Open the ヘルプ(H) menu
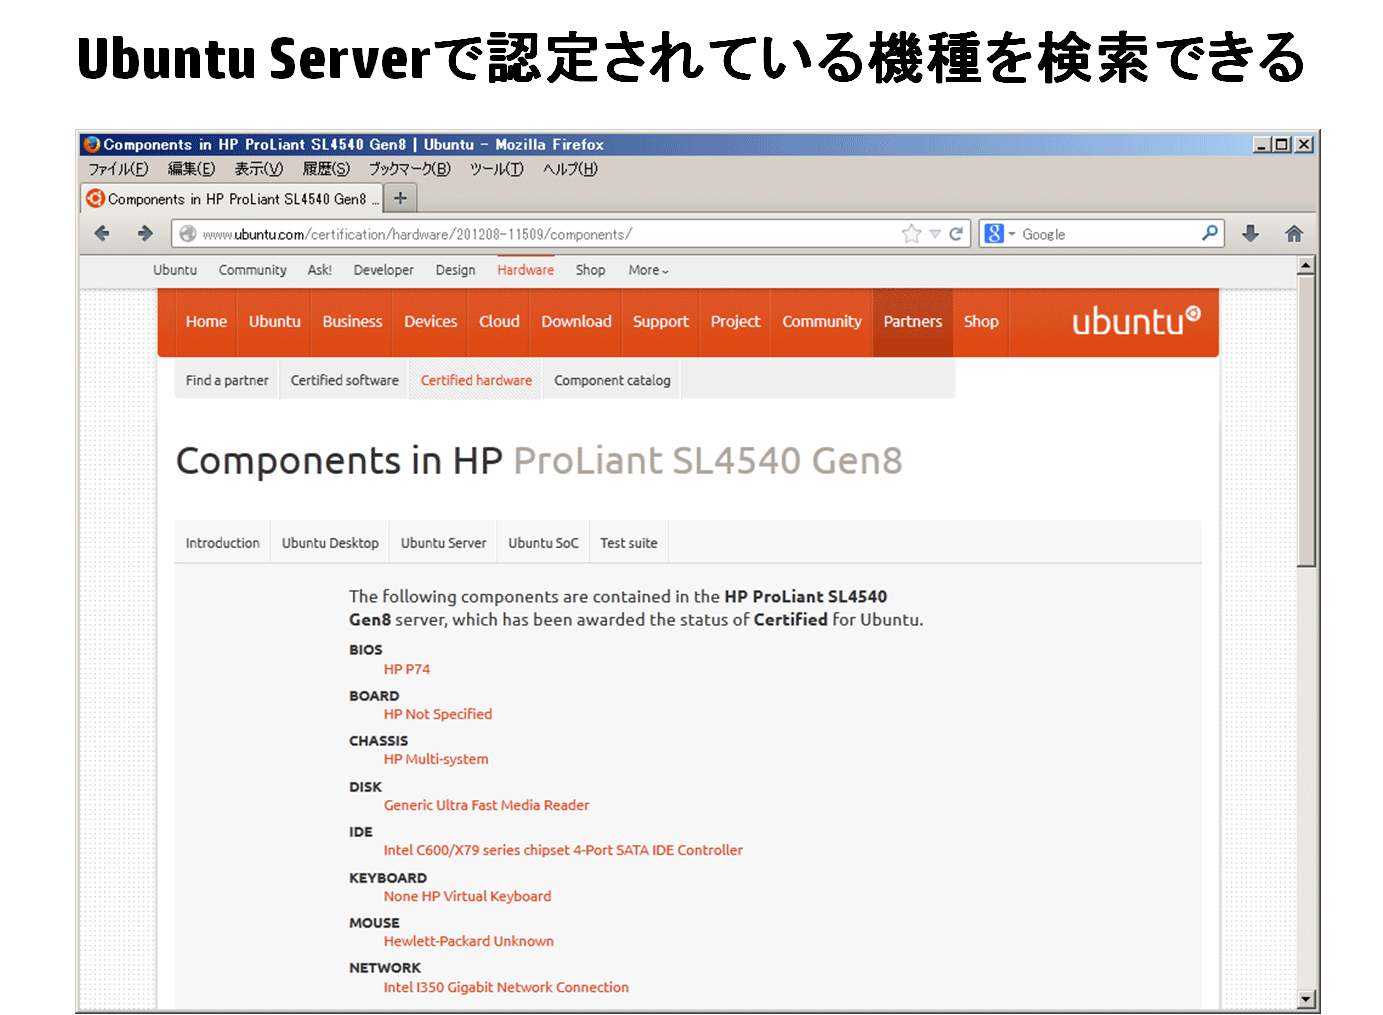This screenshot has height=1015, width=1383. point(570,169)
